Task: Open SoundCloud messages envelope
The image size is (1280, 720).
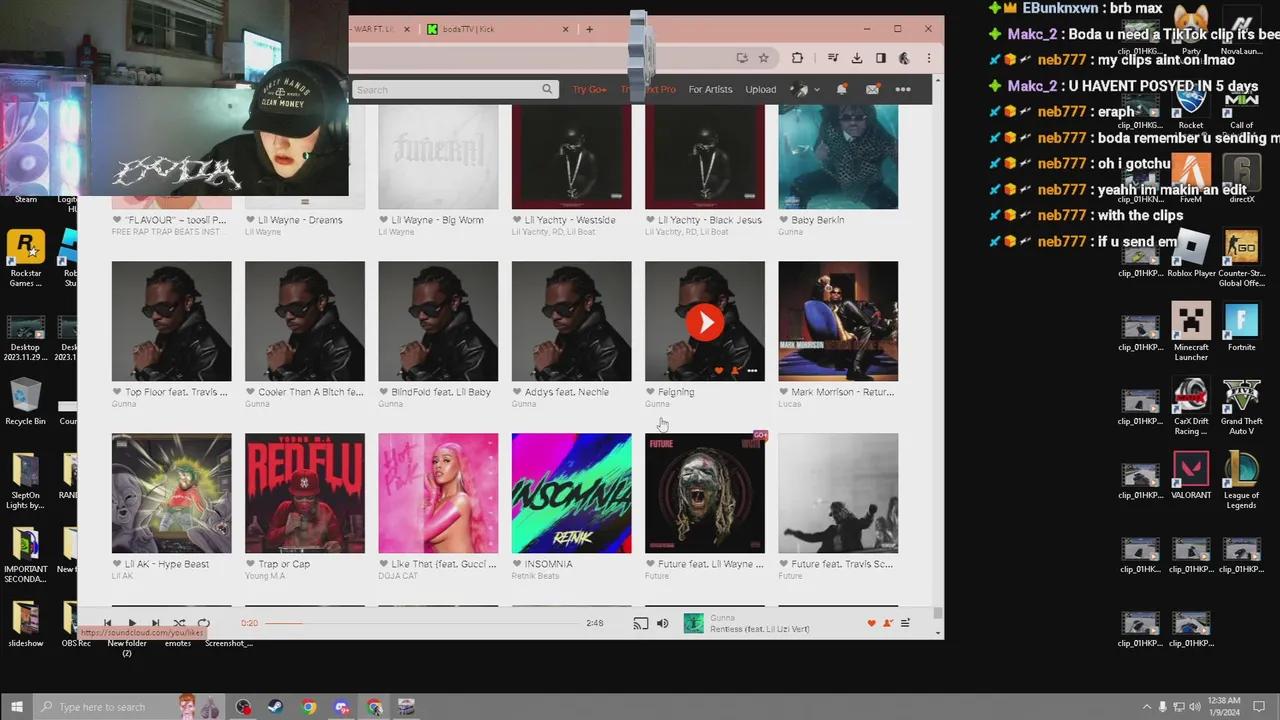Action: tap(872, 89)
